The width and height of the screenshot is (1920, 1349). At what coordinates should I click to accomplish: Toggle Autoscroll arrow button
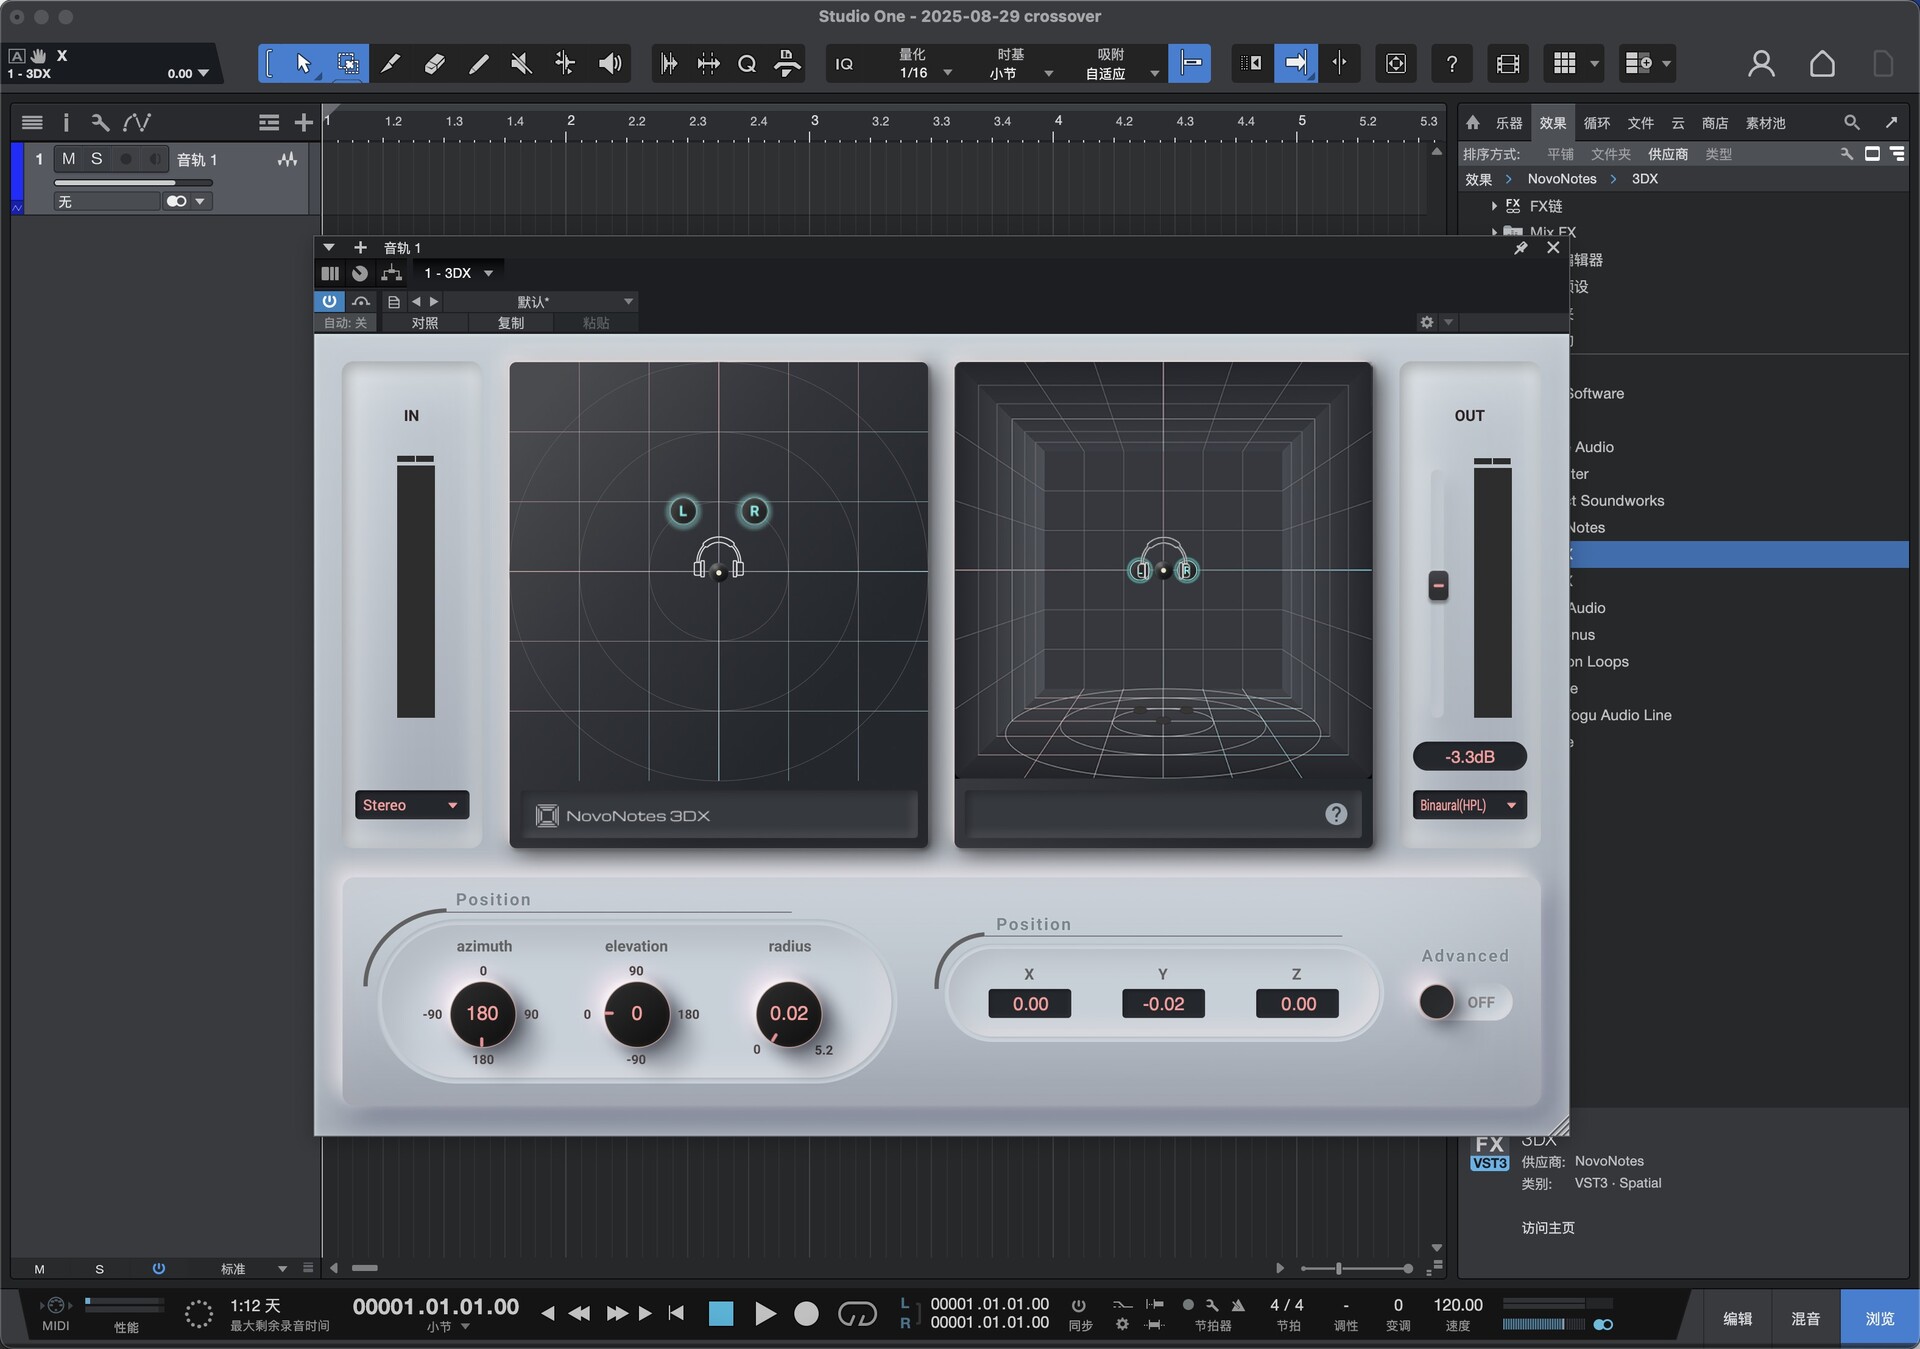click(1295, 64)
